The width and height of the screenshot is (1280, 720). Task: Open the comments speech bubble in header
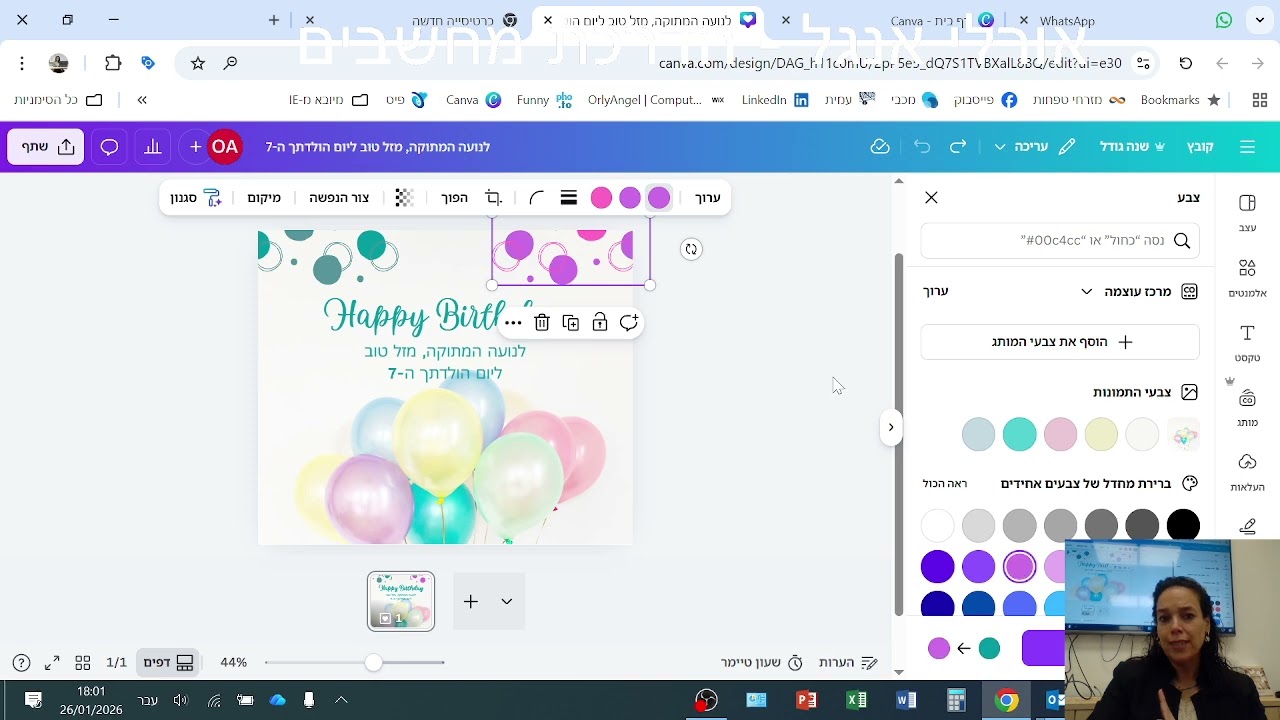109,147
